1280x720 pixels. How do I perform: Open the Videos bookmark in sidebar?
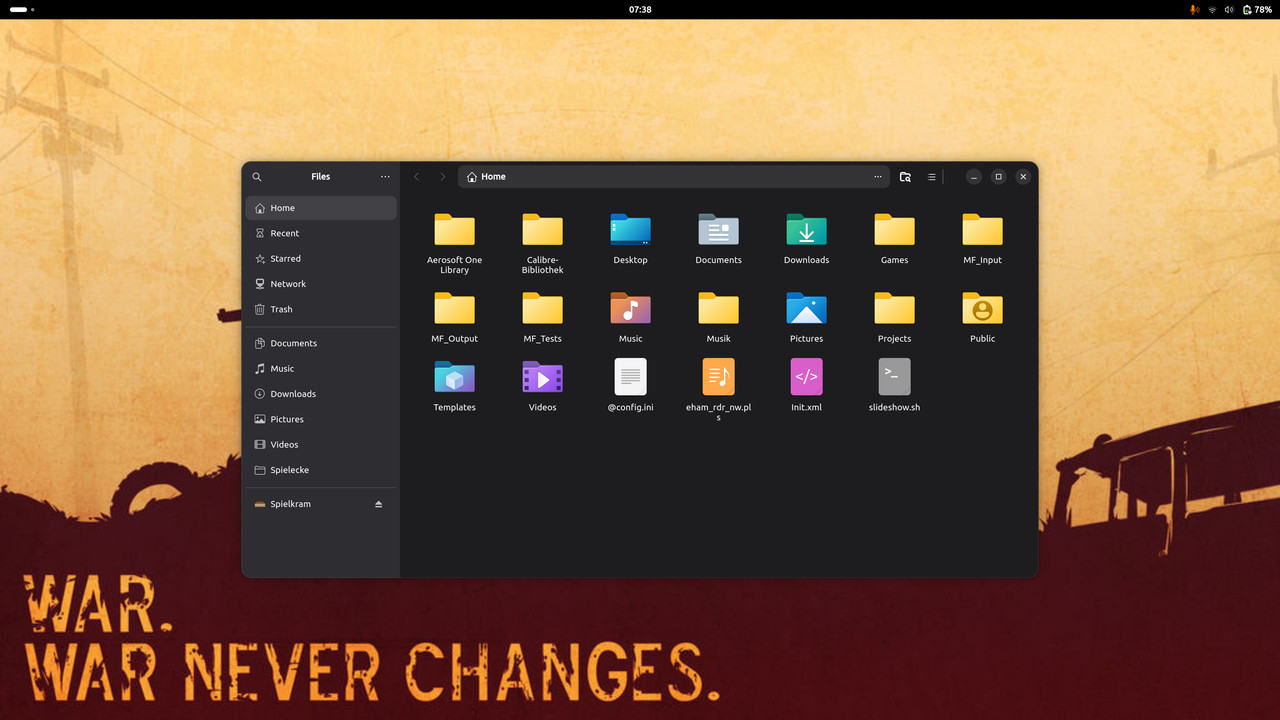[x=321, y=444]
